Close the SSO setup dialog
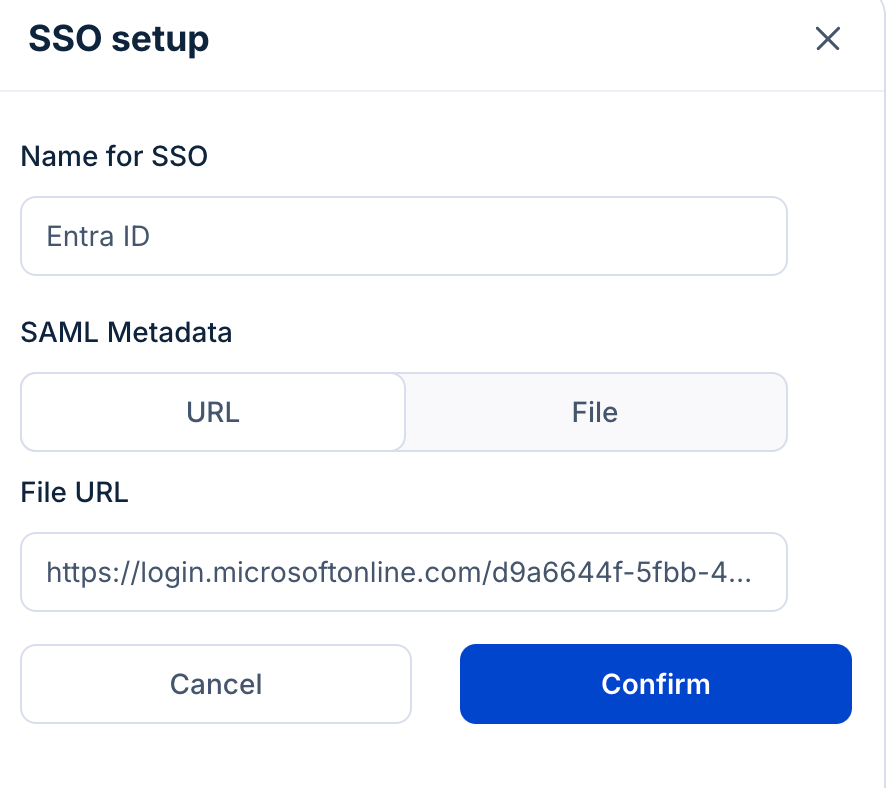This screenshot has height=788, width=886. coord(827,40)
